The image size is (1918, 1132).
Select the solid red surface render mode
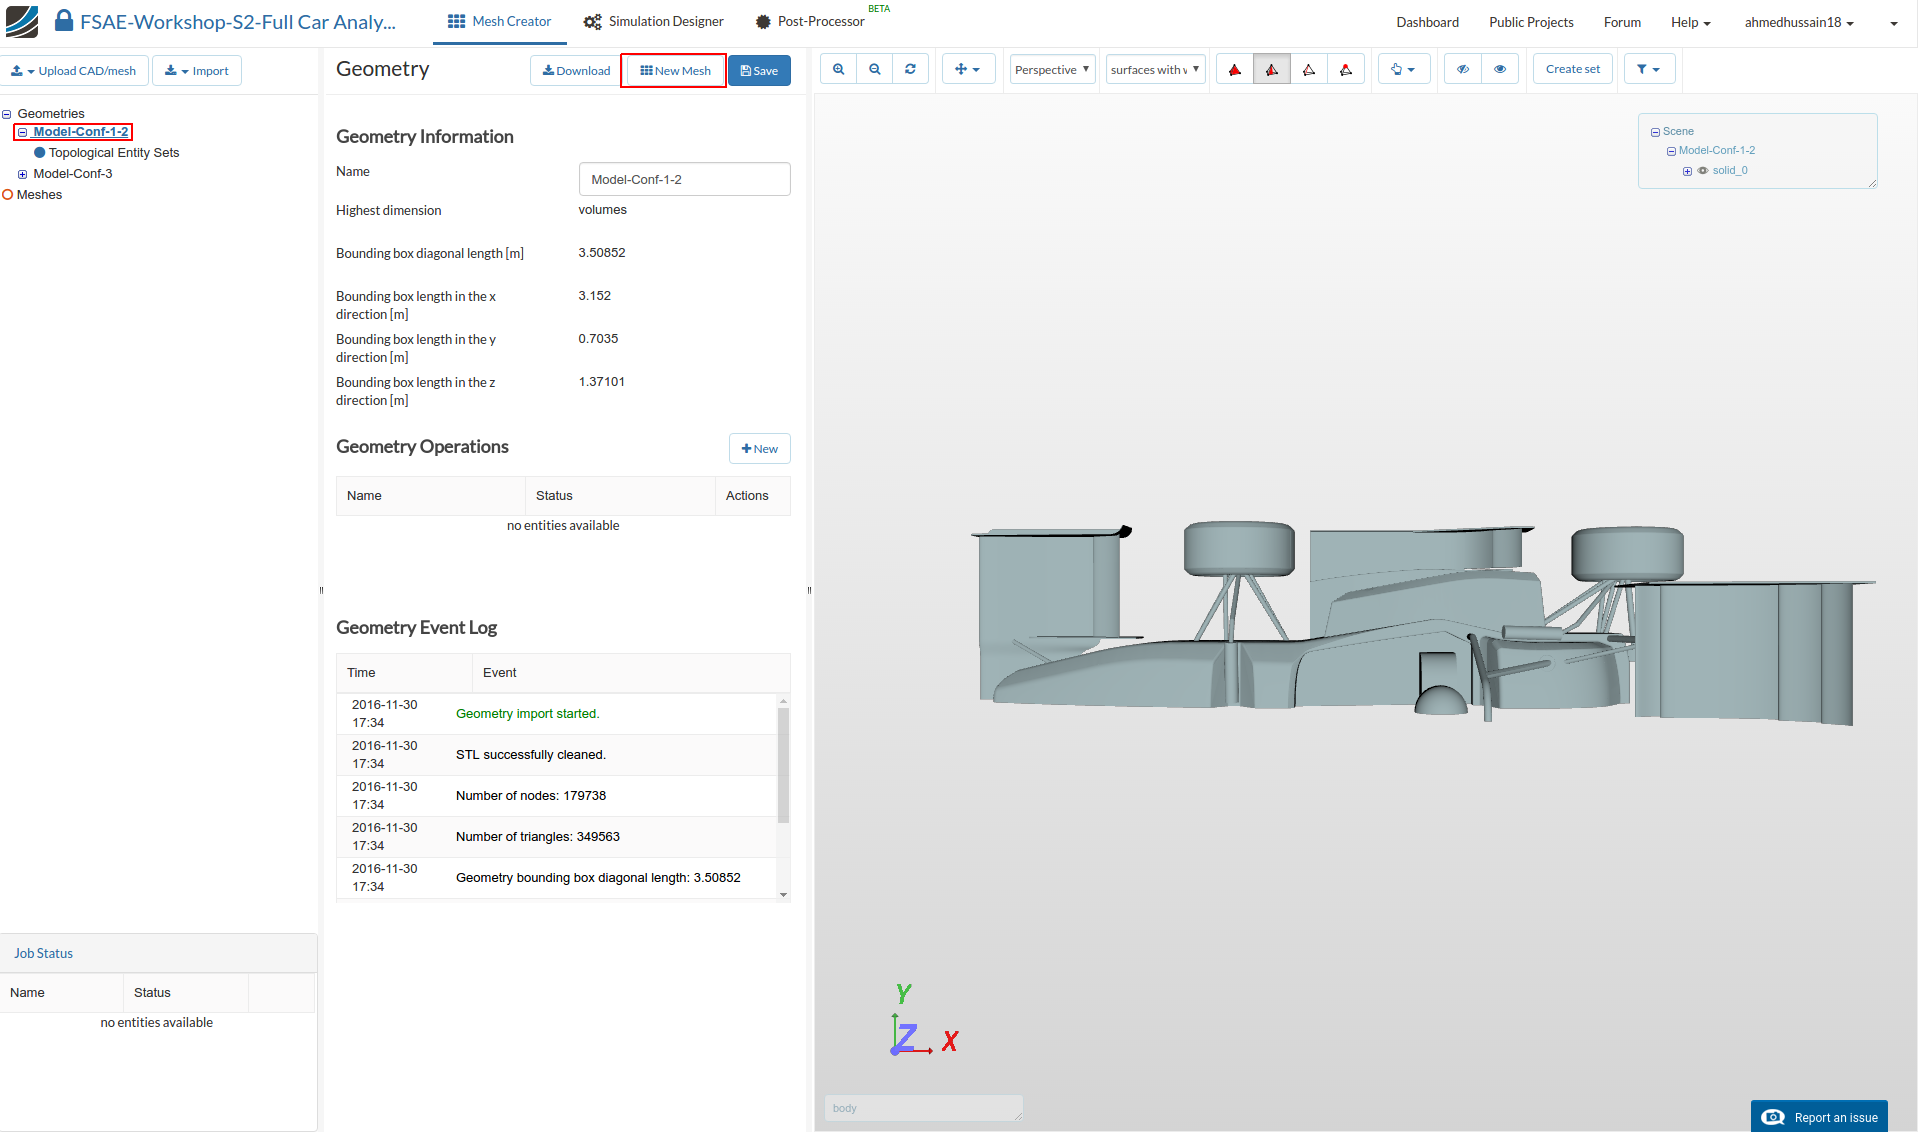[x=1235, y=69]
